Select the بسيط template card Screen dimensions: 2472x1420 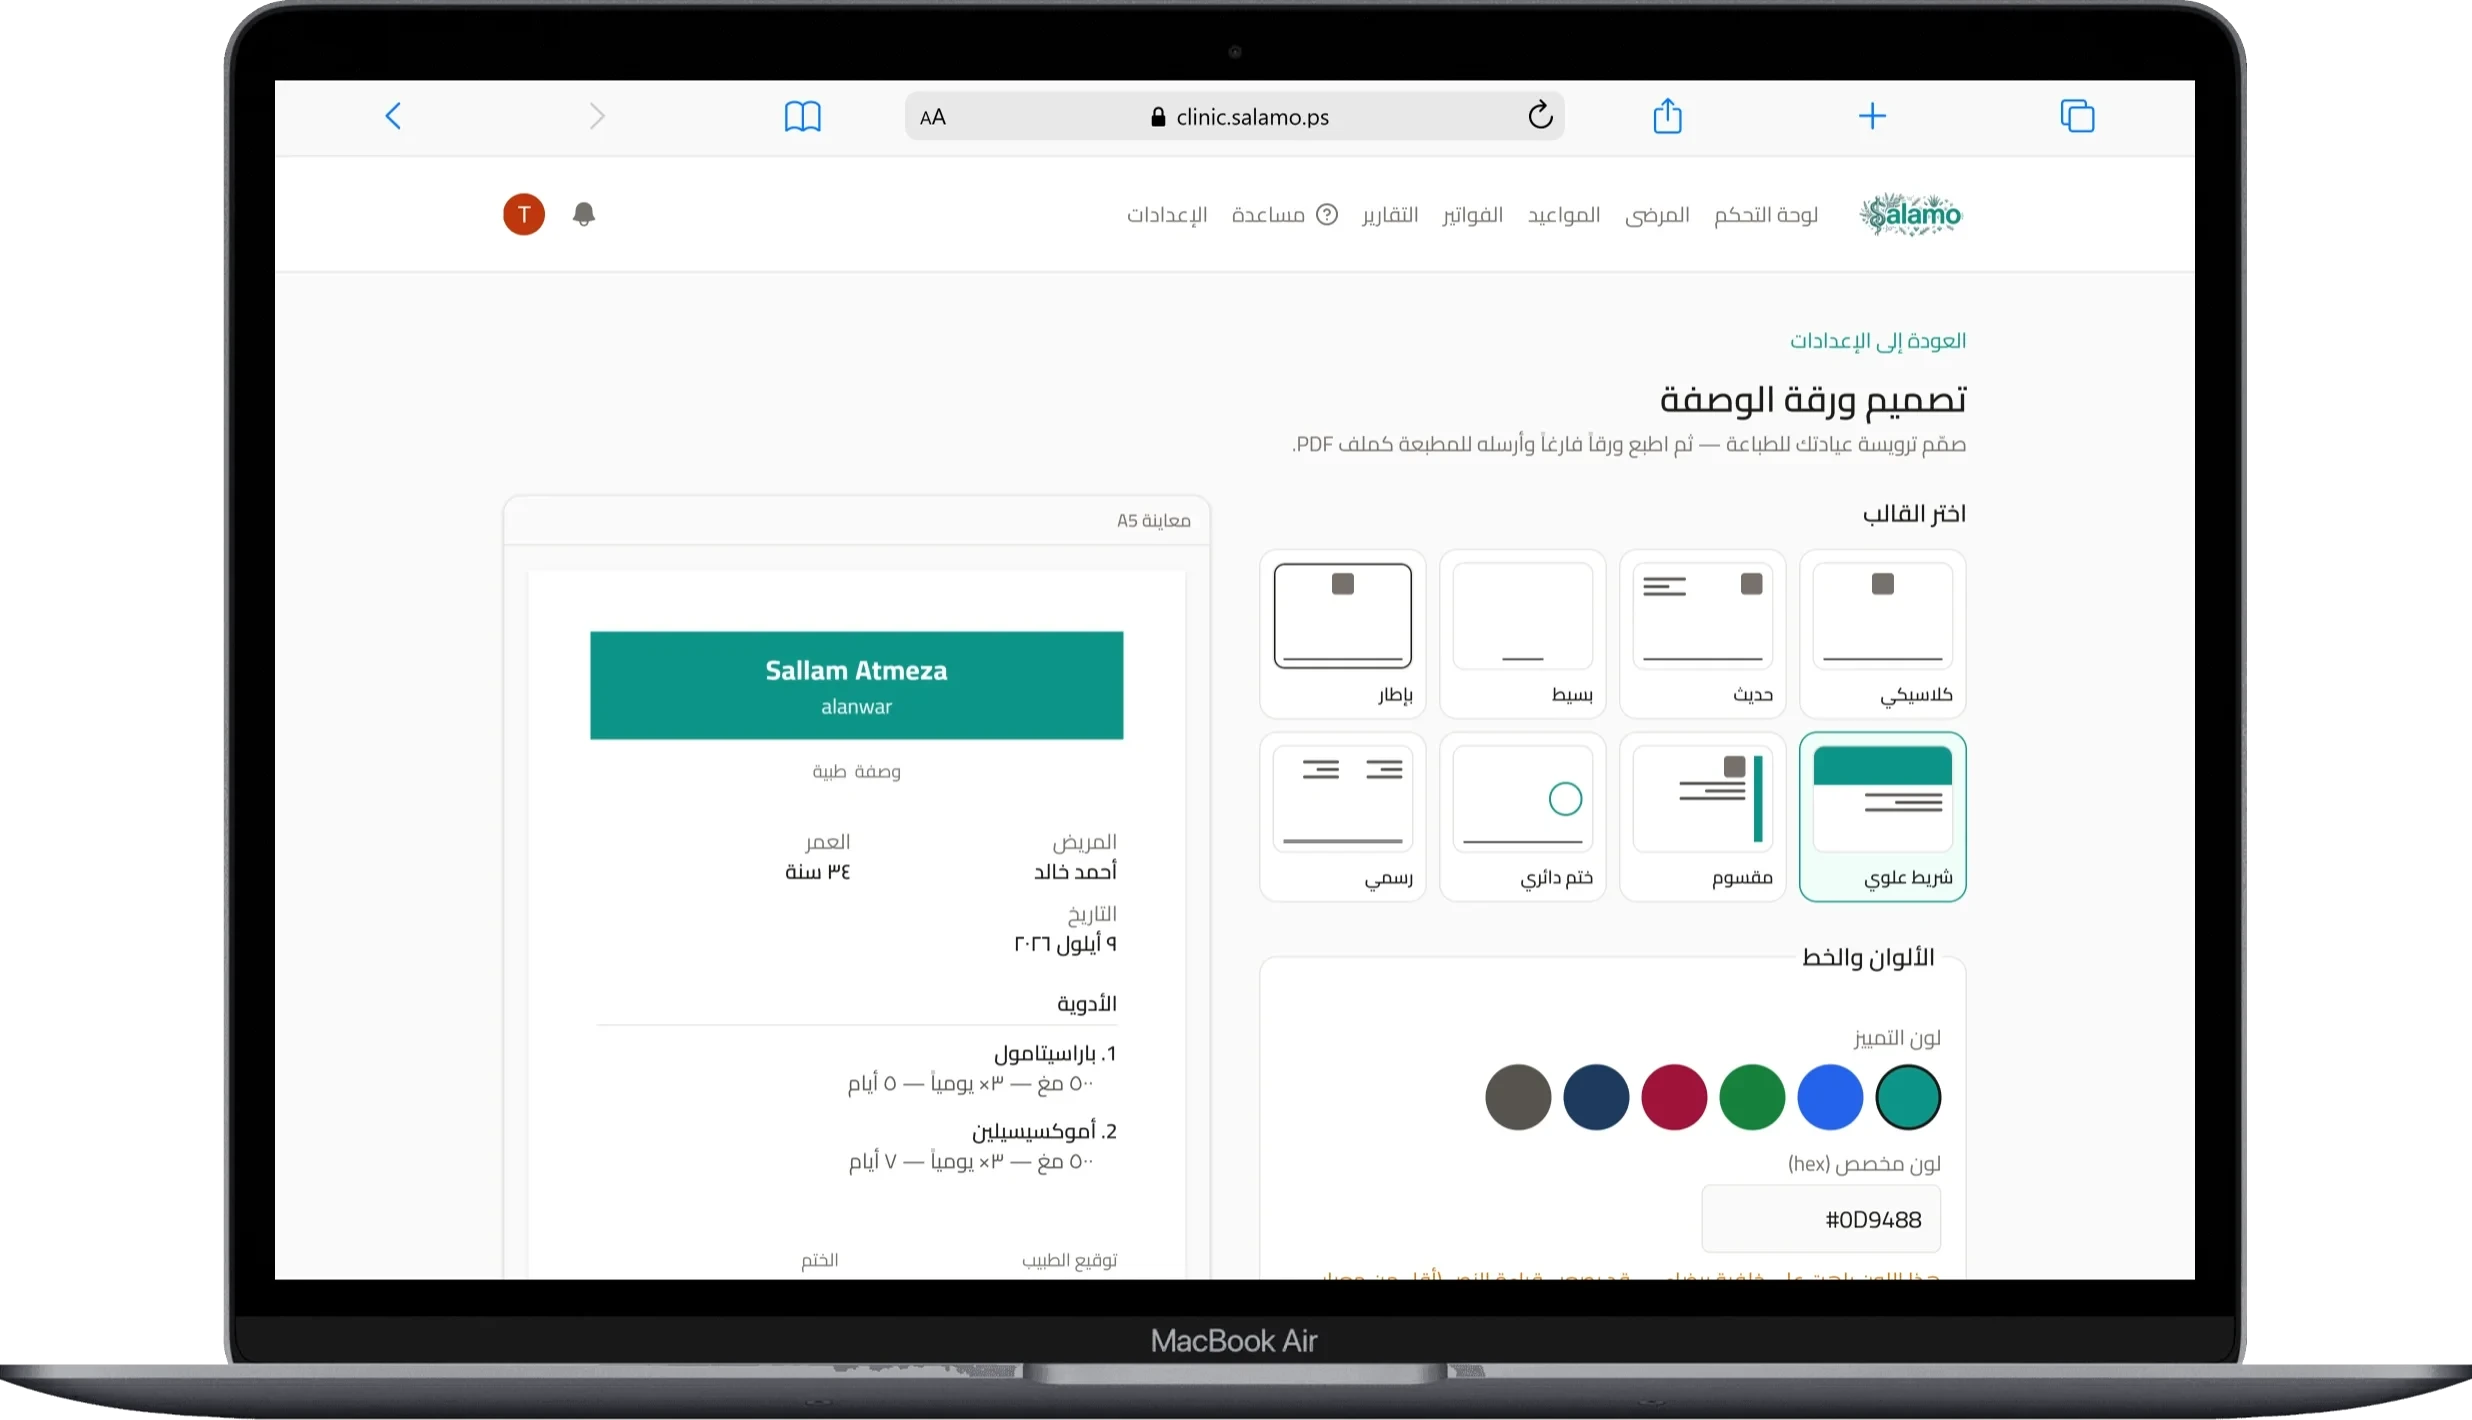tap(1522, 633)
